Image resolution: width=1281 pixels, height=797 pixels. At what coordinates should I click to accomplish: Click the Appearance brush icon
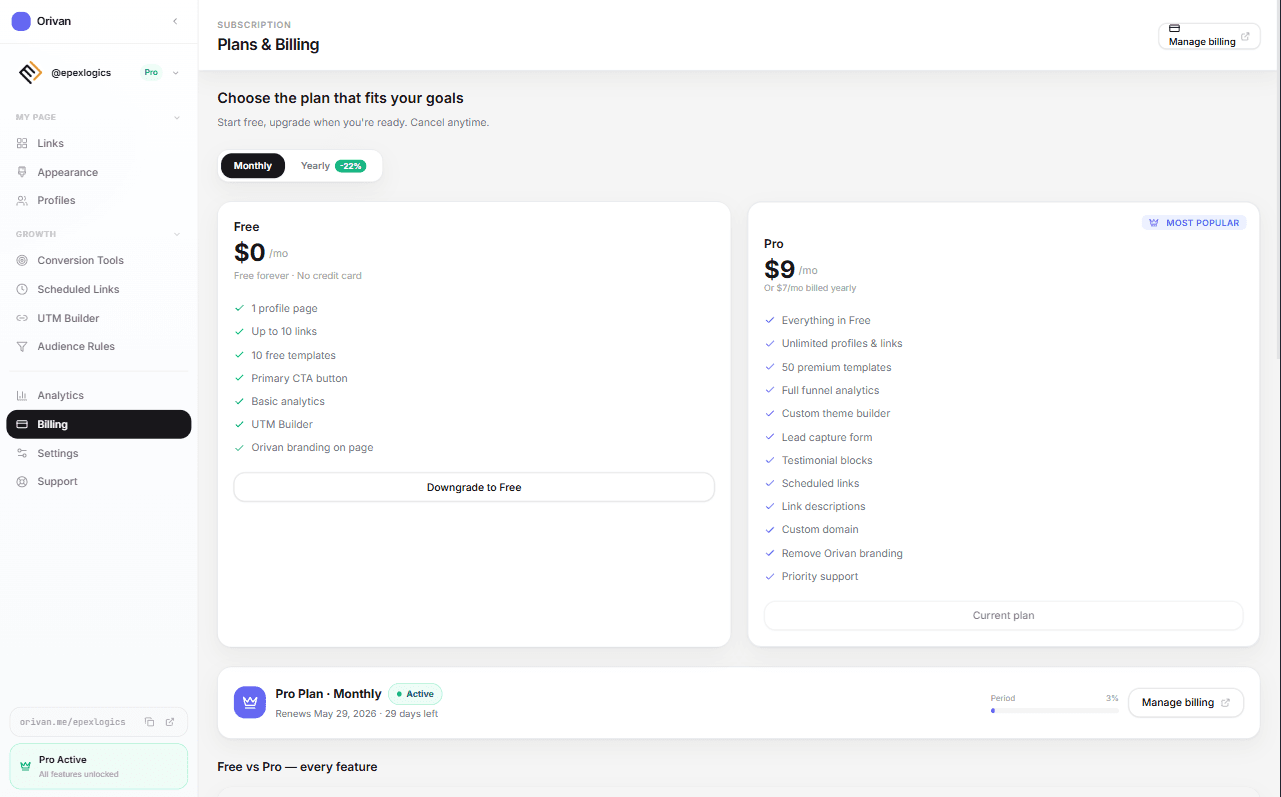tap(22, 172)
